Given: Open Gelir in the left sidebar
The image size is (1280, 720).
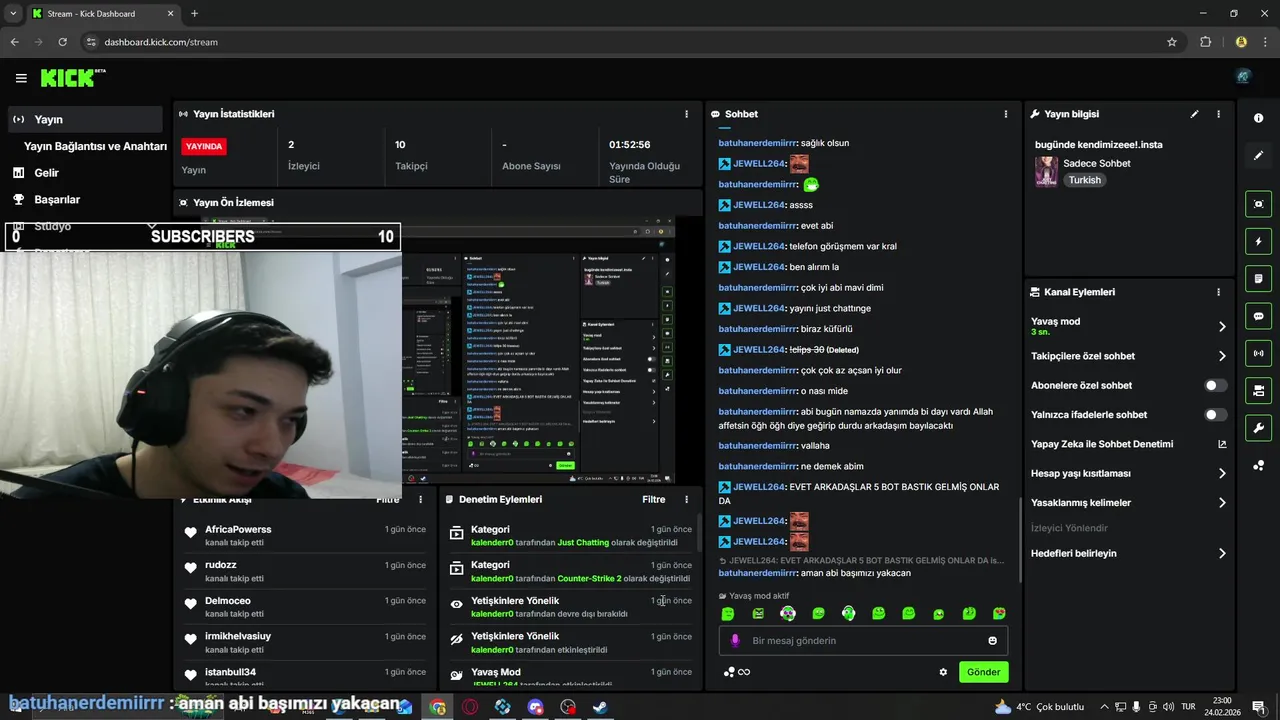Looking at the screenshot, I should (x=46, y=173).
